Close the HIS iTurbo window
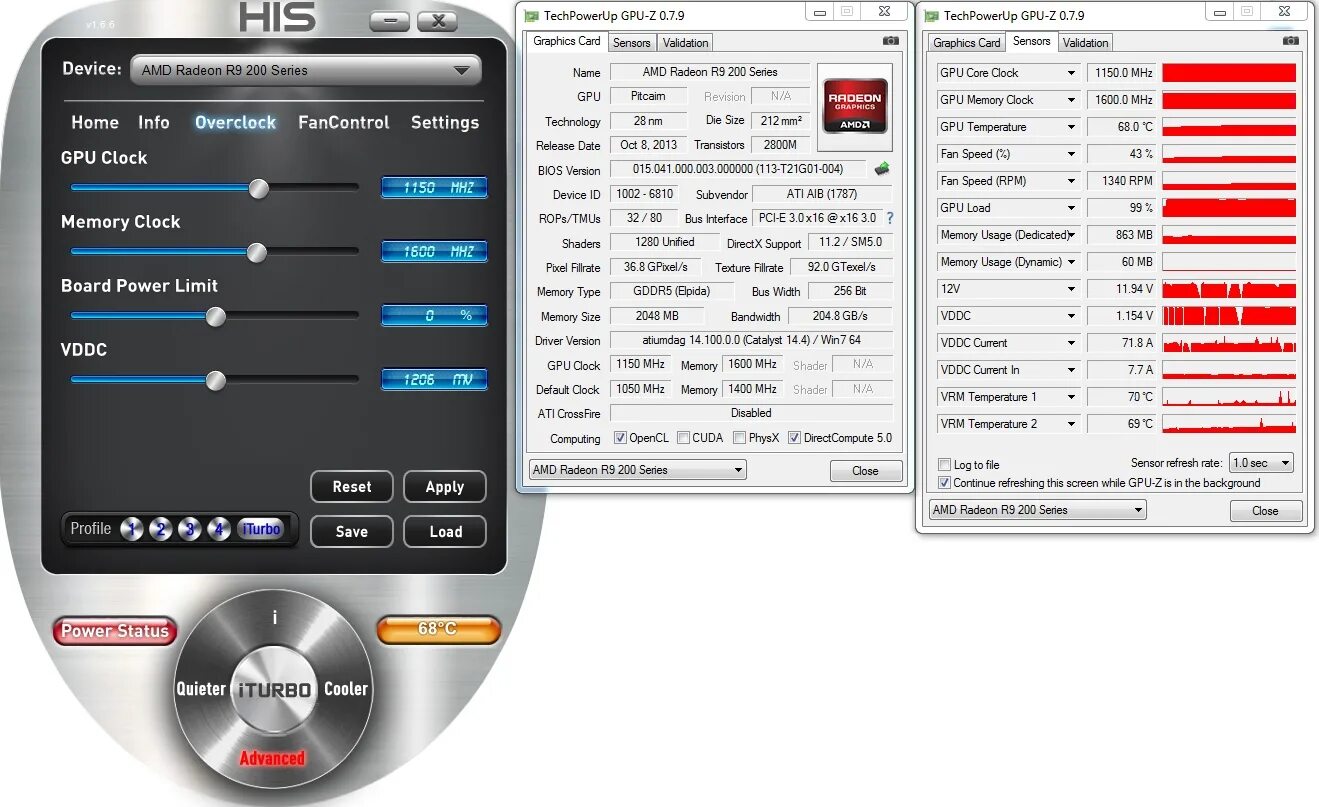Image resolution: width=1319 pixels, height=807 pixels. pos(437,20)
